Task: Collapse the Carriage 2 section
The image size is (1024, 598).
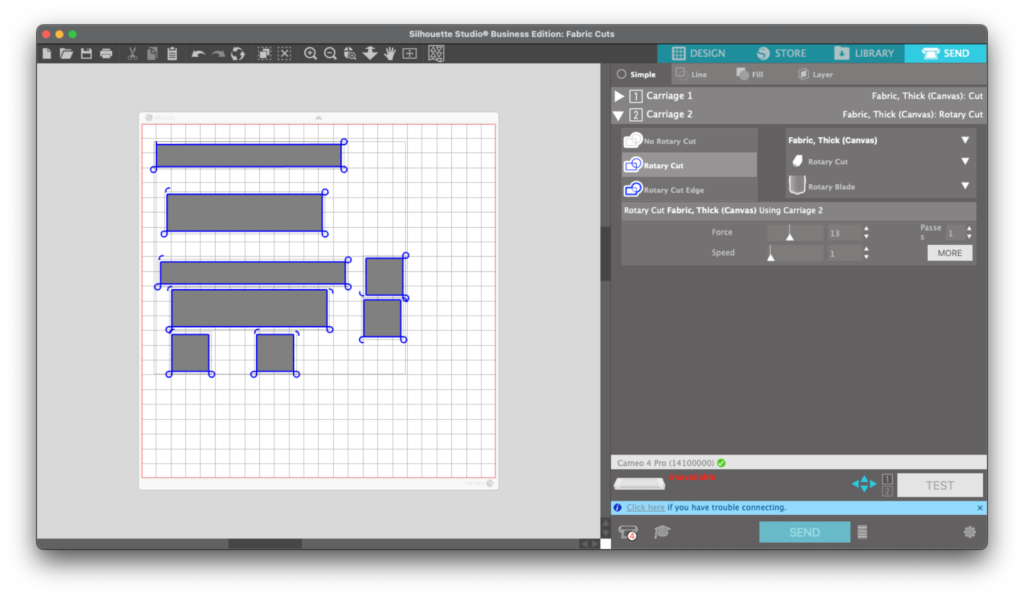Action: [619, 114]
